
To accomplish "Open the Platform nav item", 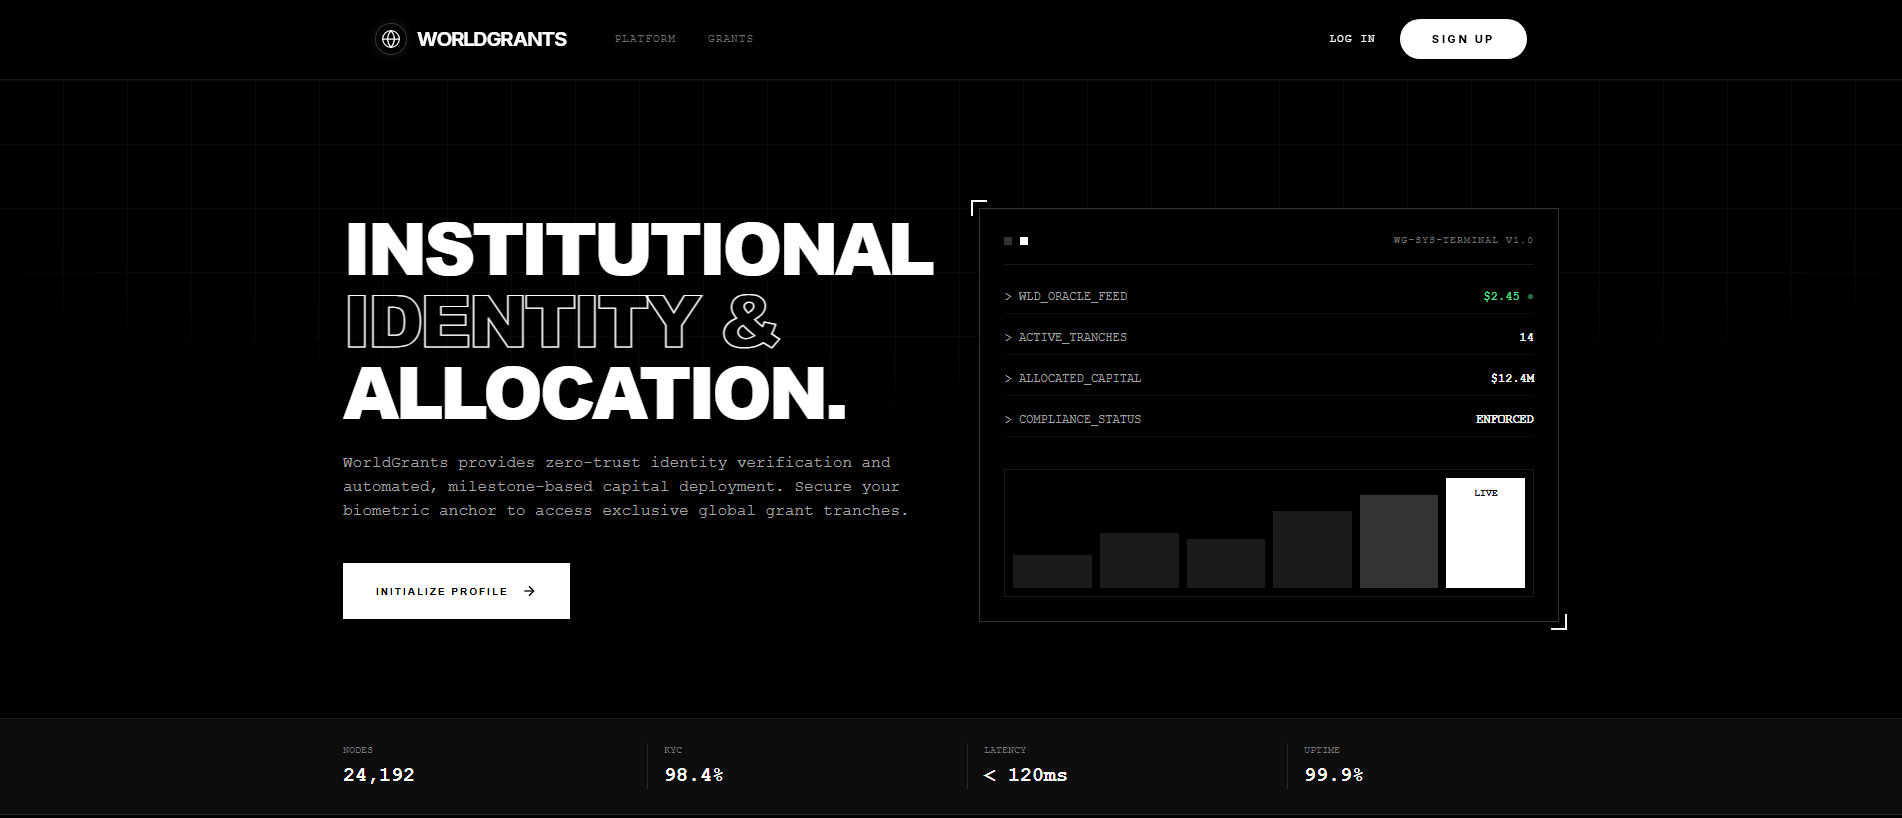I will point(645,39).
